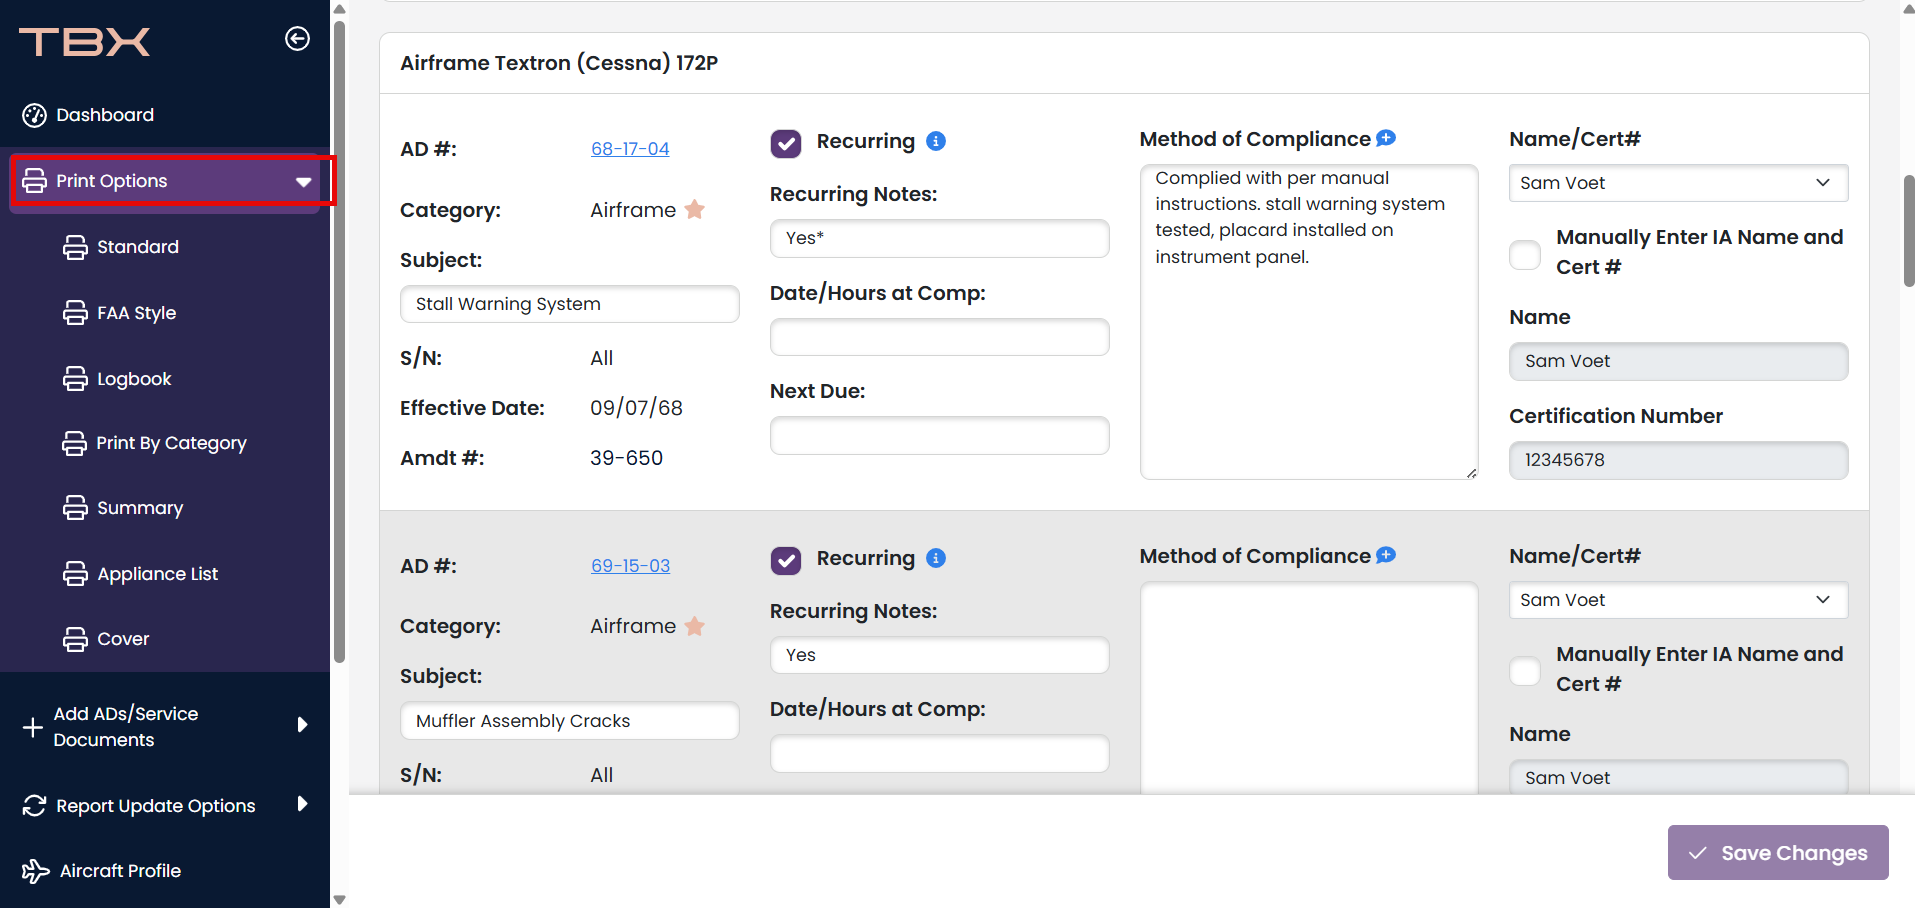This screenshot has width=1915, height=908.
Task: Click the plus icon for Add ADs/Service Documents
Action: [x=33, y=727]
